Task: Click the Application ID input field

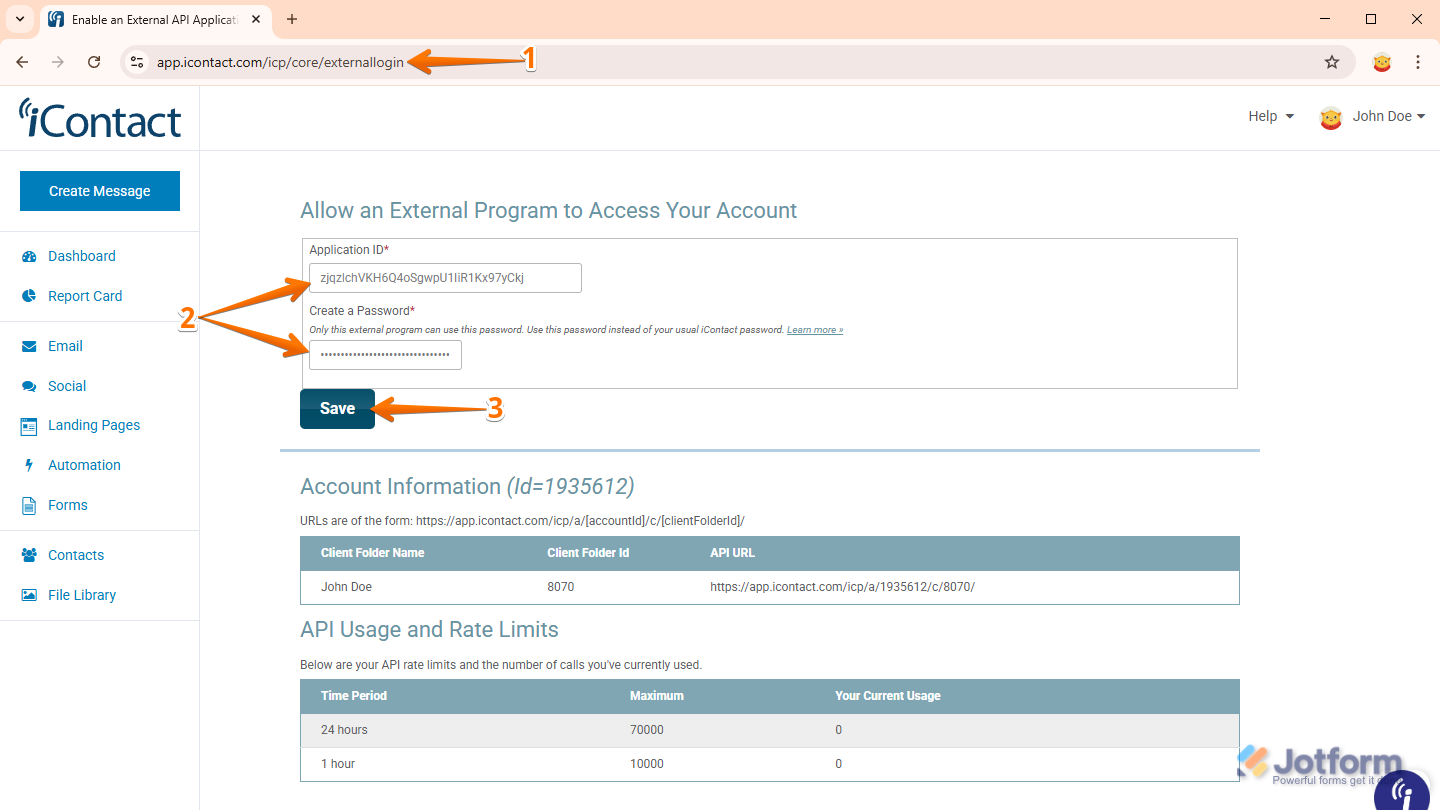Action: [x=445, y=278]
